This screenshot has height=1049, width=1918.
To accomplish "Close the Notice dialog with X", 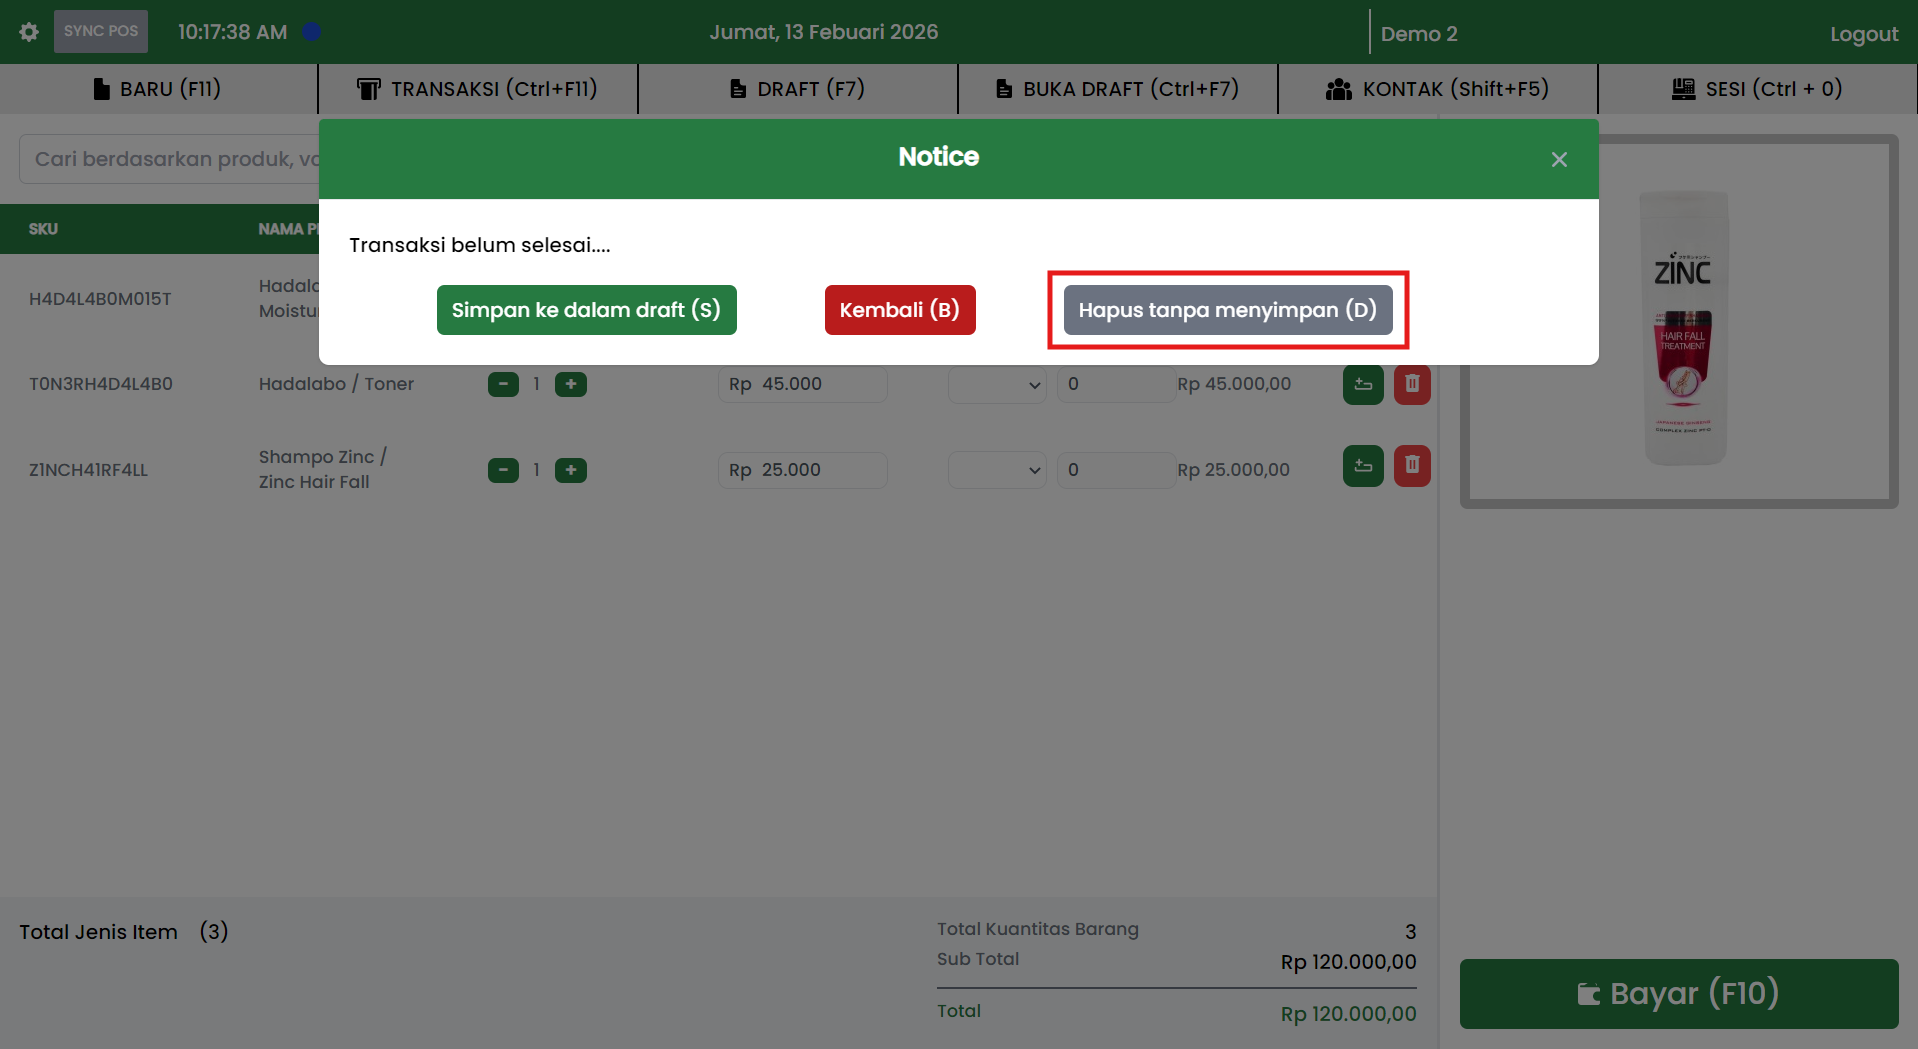I will coord(1558,160).
